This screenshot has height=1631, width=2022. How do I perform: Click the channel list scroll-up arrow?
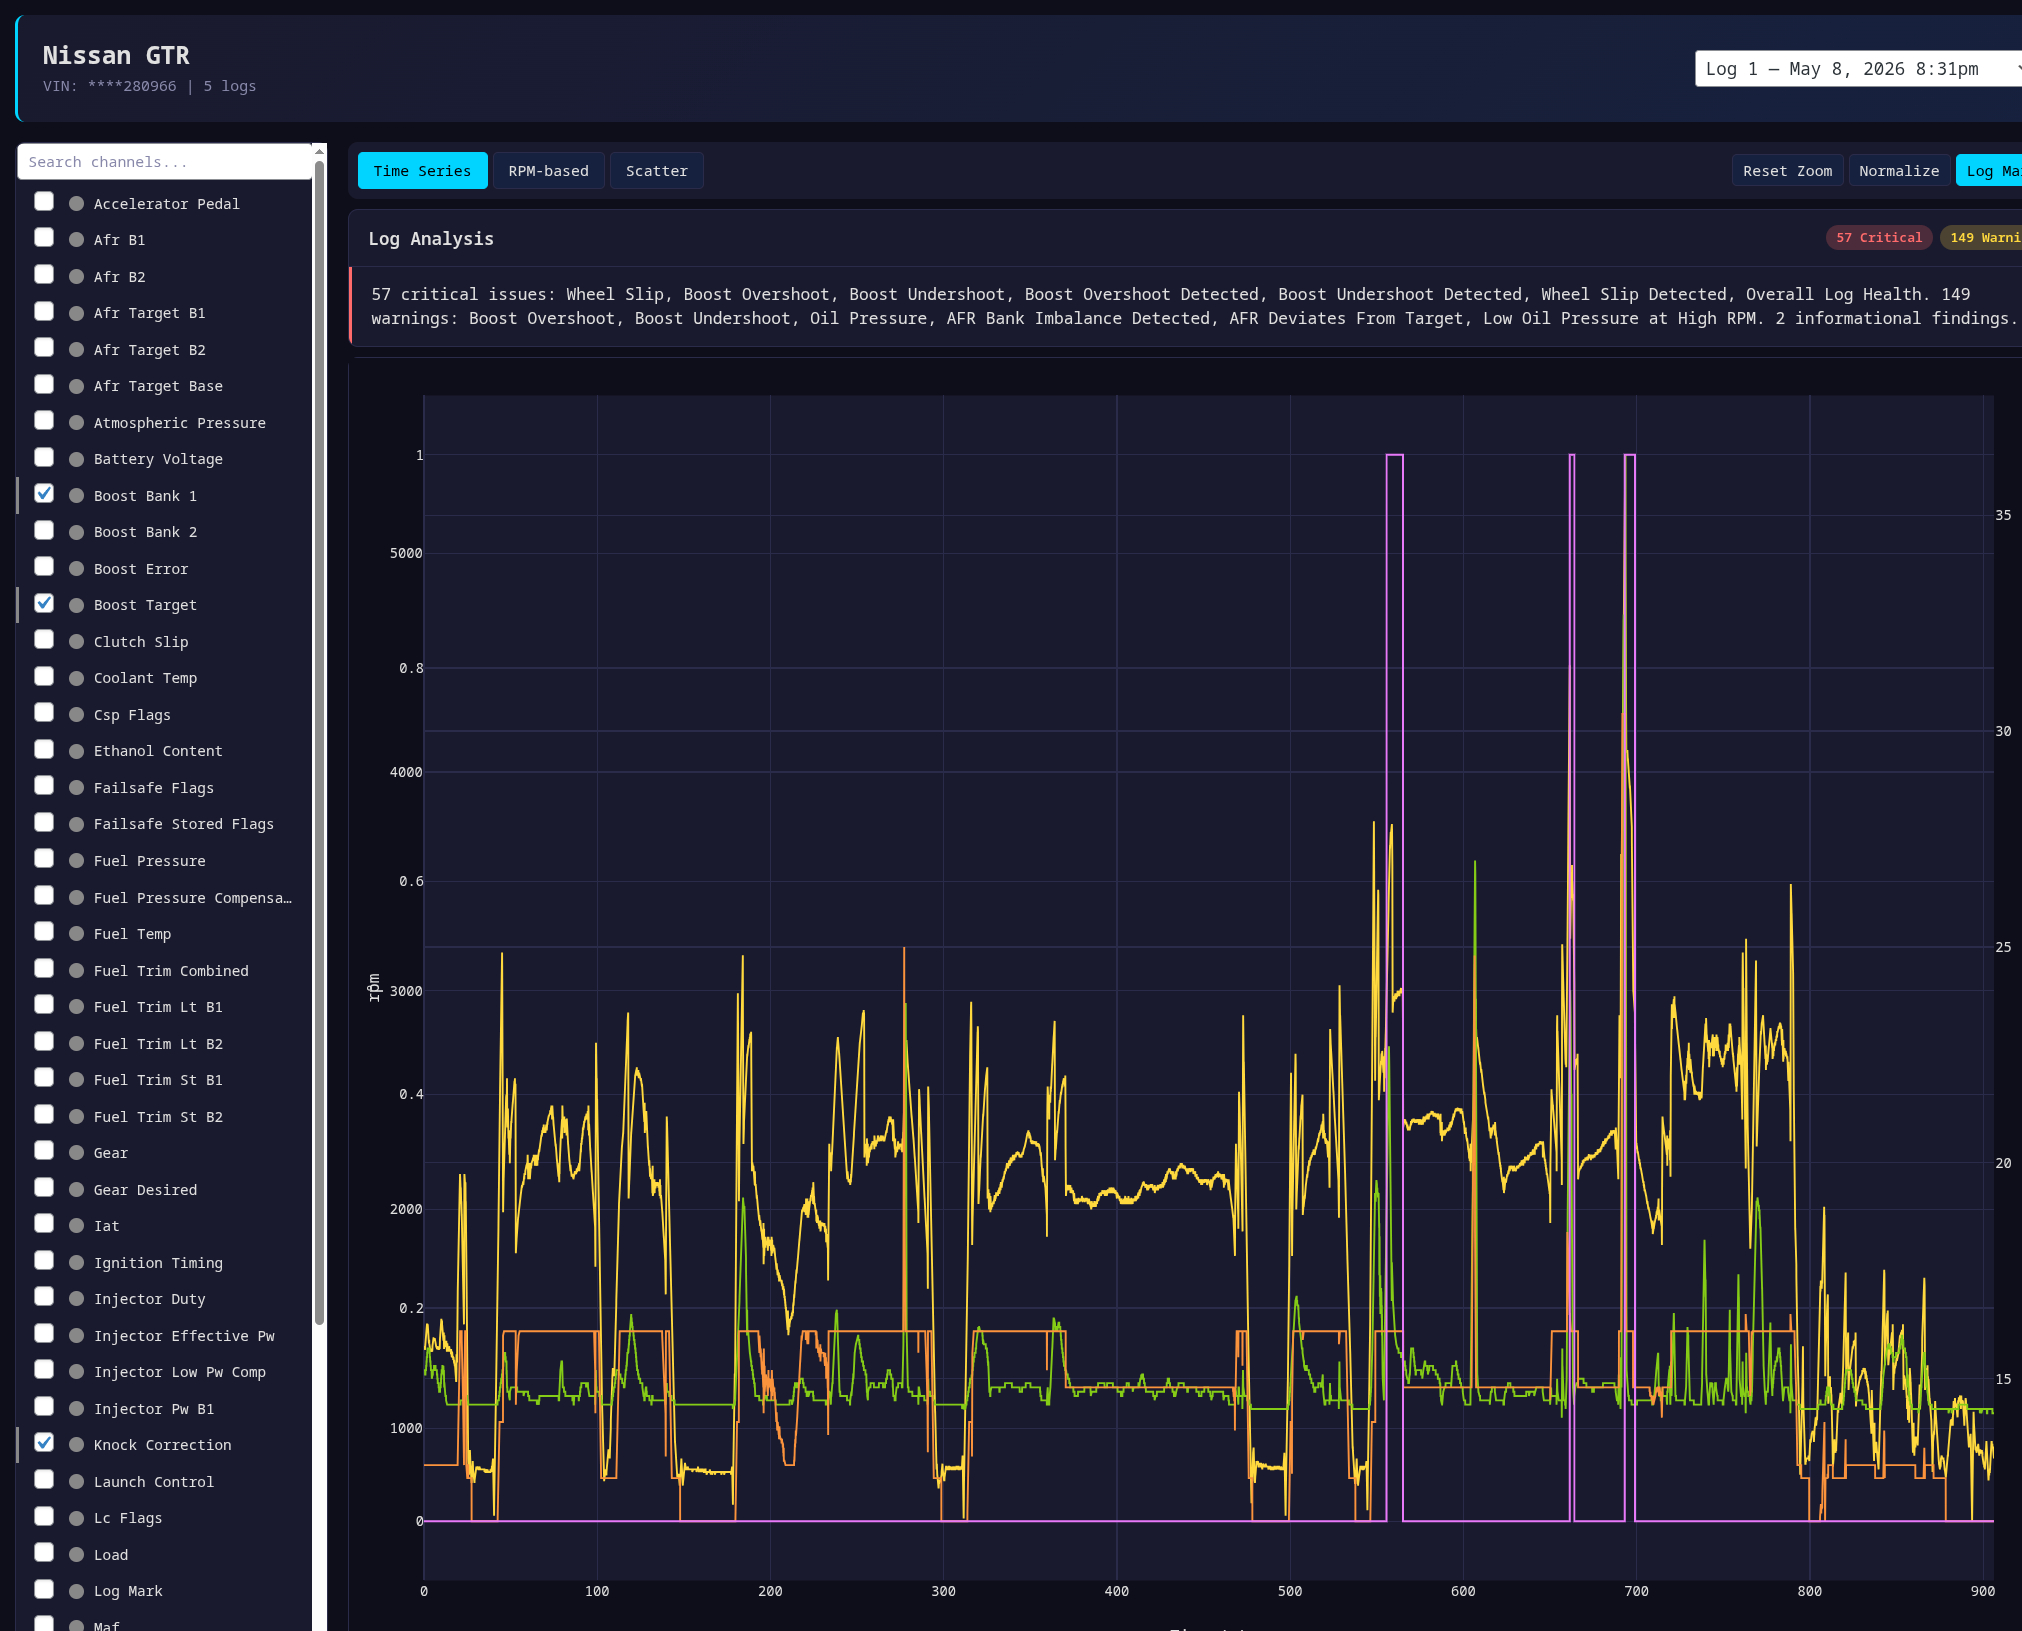(319, 151)
